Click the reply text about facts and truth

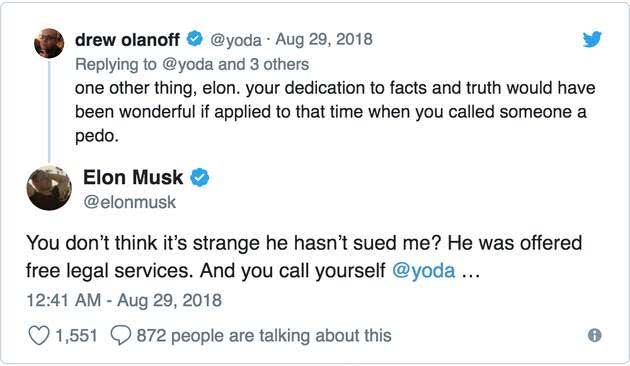tap(335, 112)
